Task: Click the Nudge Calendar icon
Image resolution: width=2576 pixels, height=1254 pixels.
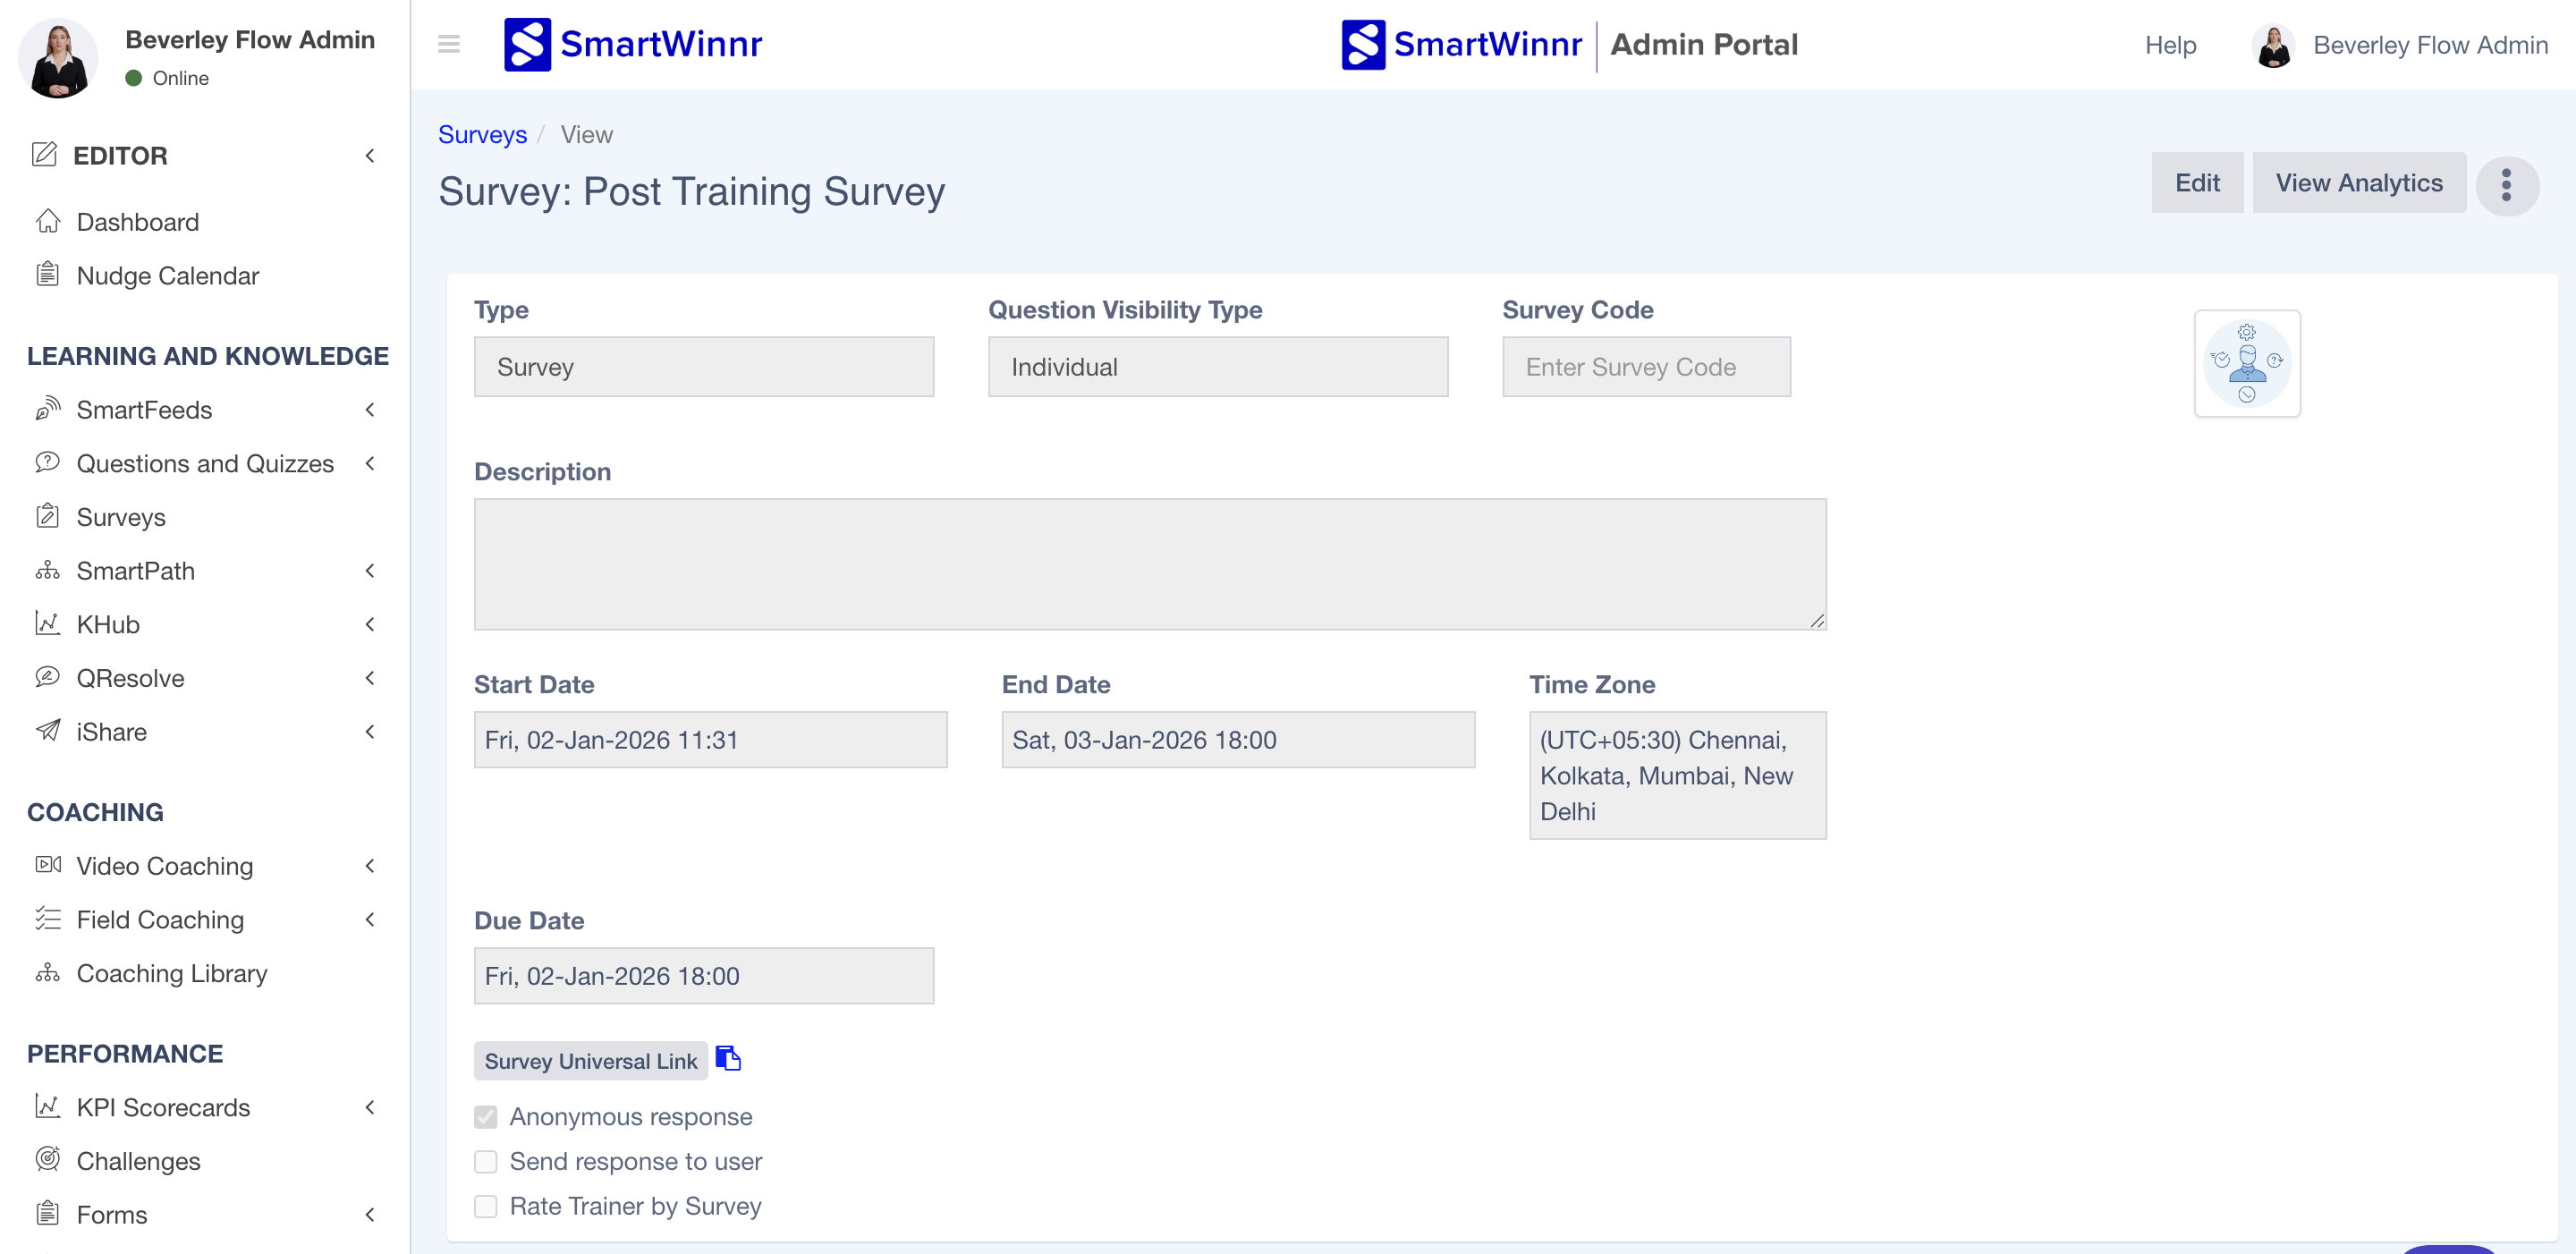Action: 47,275
